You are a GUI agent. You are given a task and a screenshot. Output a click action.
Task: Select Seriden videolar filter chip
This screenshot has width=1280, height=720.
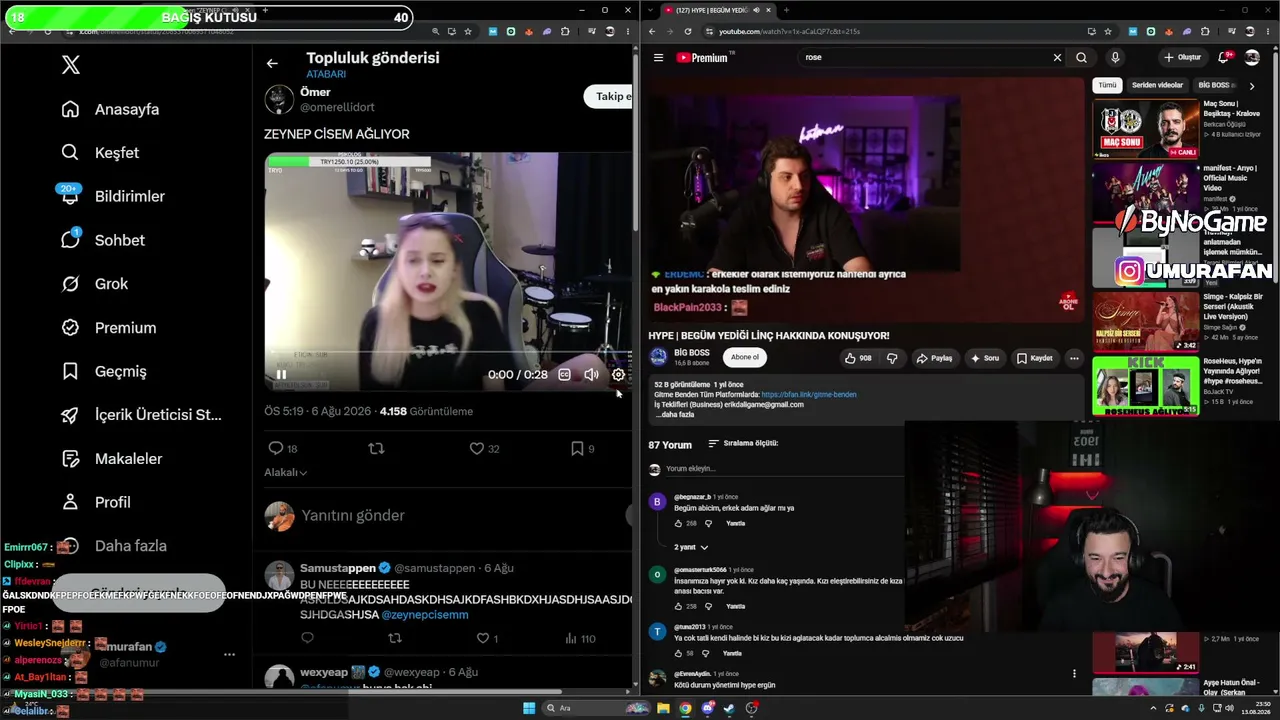[1157, 86]
